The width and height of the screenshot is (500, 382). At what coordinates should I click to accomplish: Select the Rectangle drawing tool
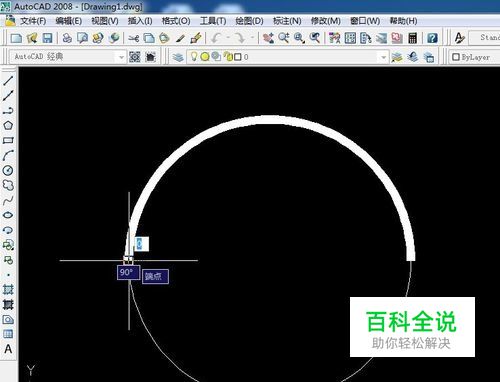(x=8, y=140)
